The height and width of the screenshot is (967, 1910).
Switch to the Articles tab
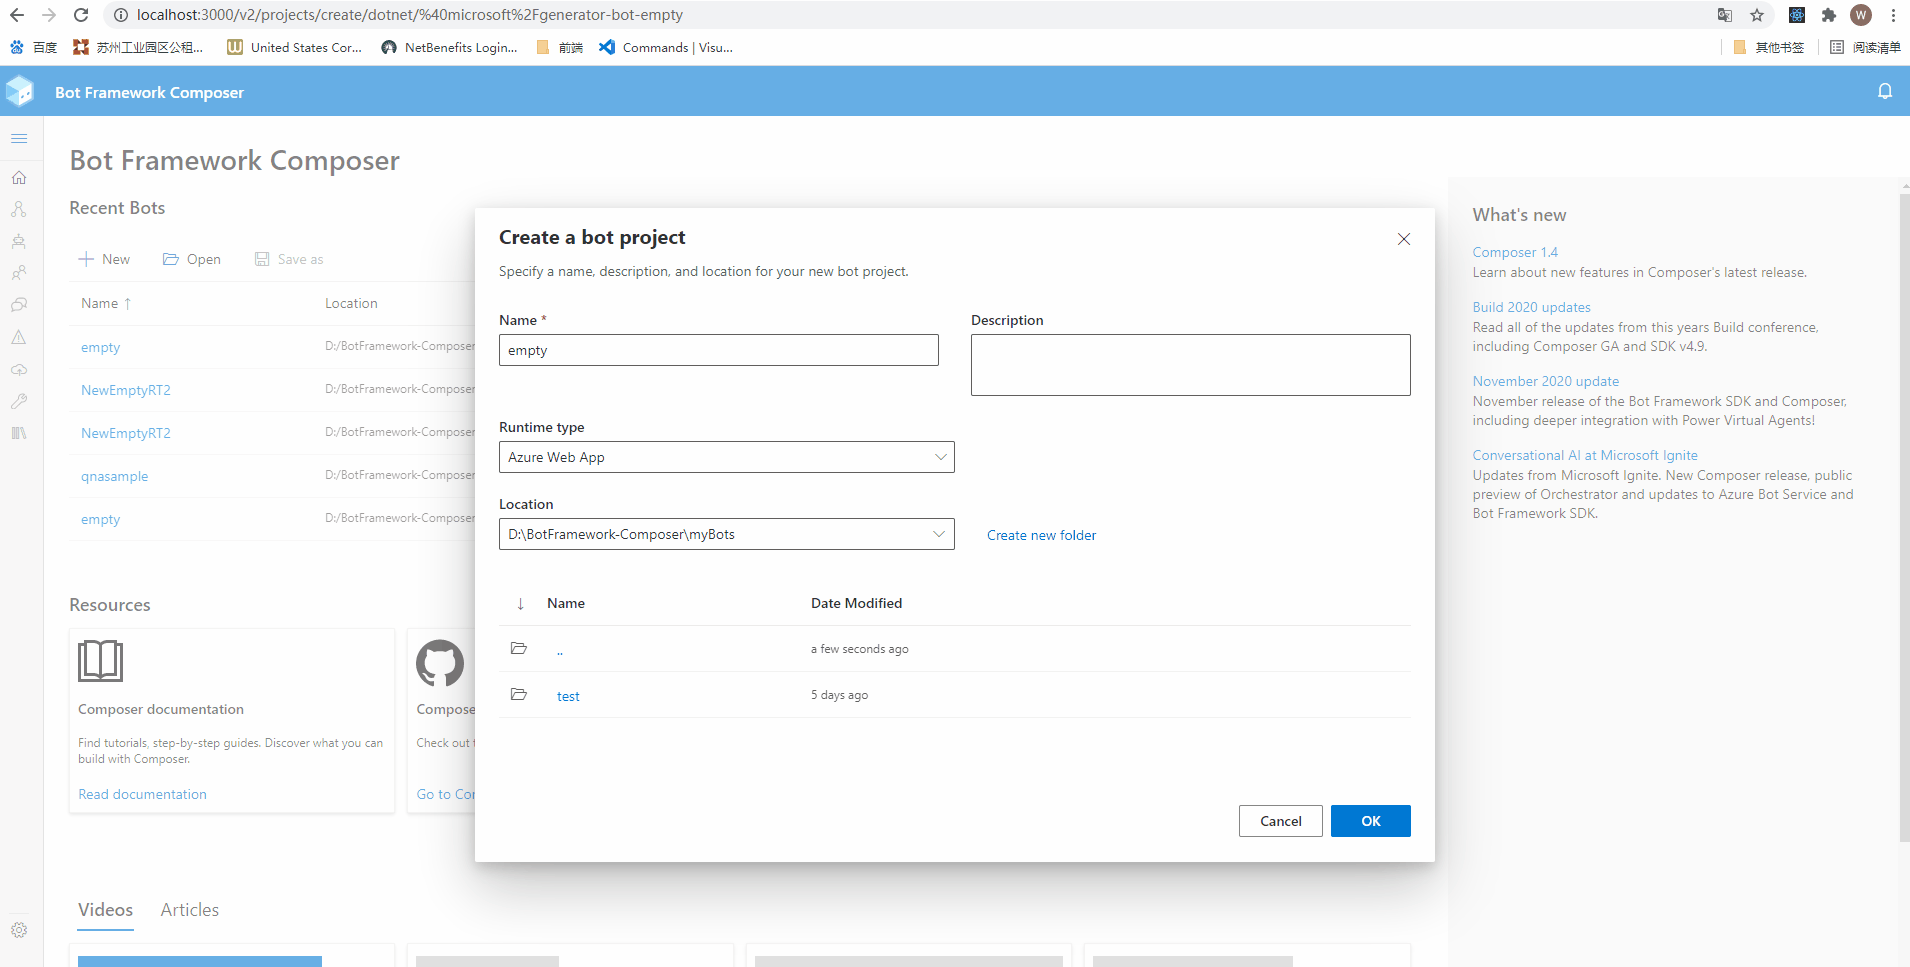point(190,910)
